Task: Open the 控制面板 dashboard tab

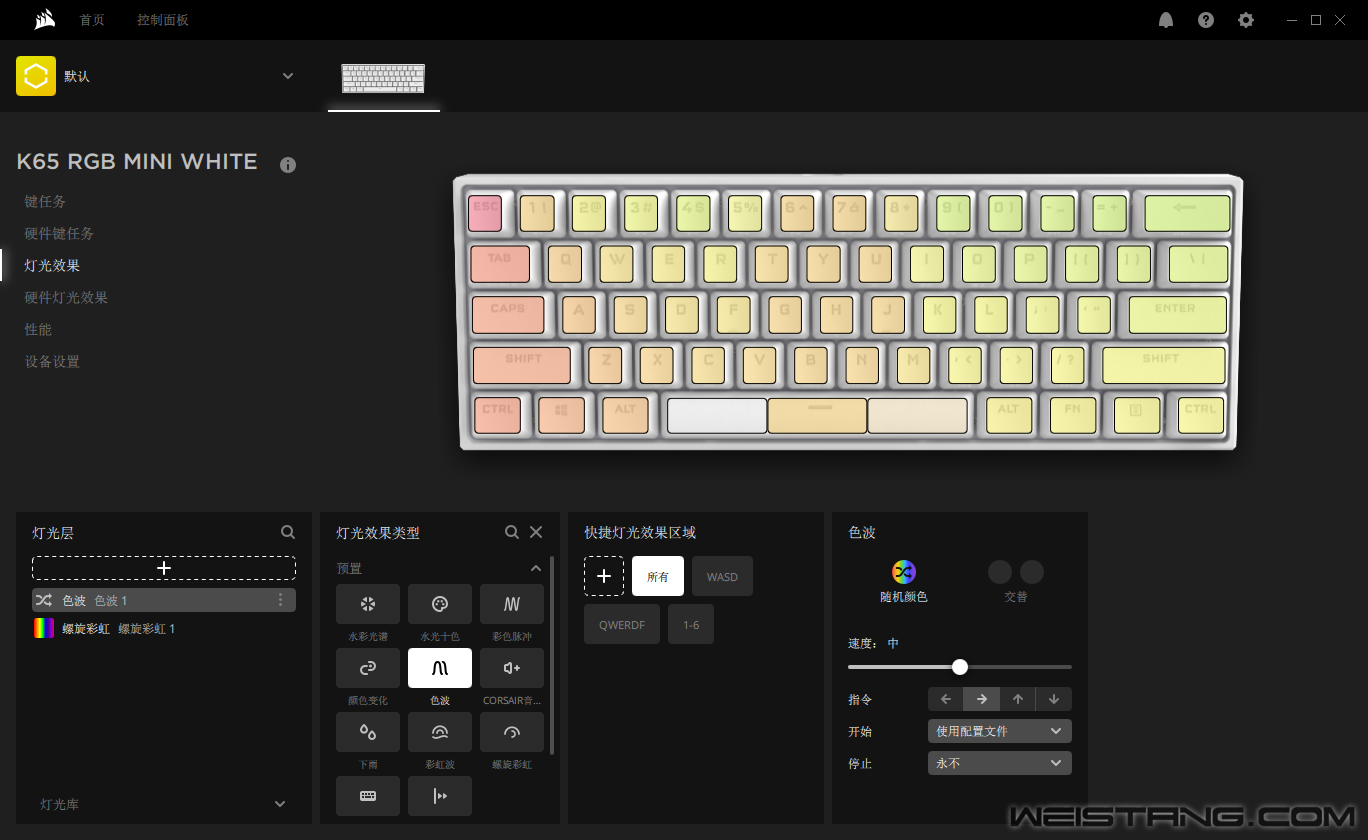Action: click(x=163, y=20)
